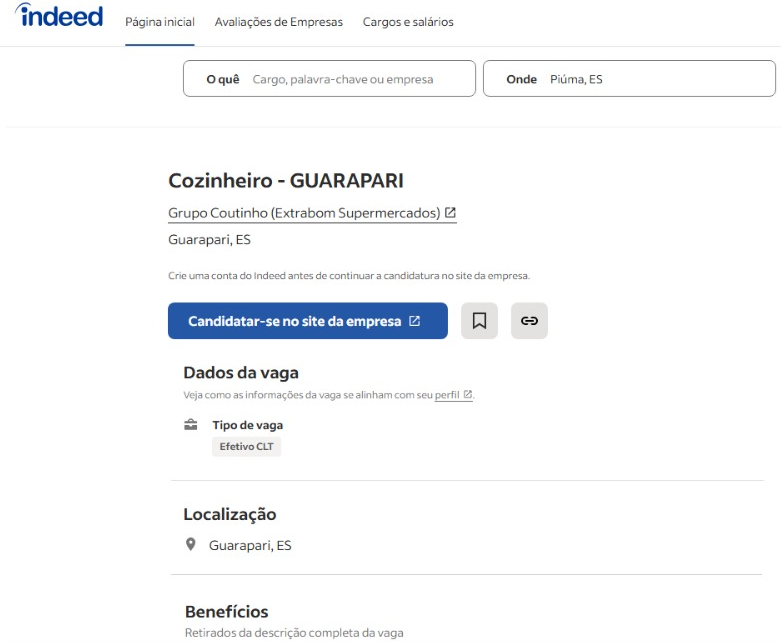Focus the Onde location field
This screenshot has width=781, height=642.
tap(629, 79)
